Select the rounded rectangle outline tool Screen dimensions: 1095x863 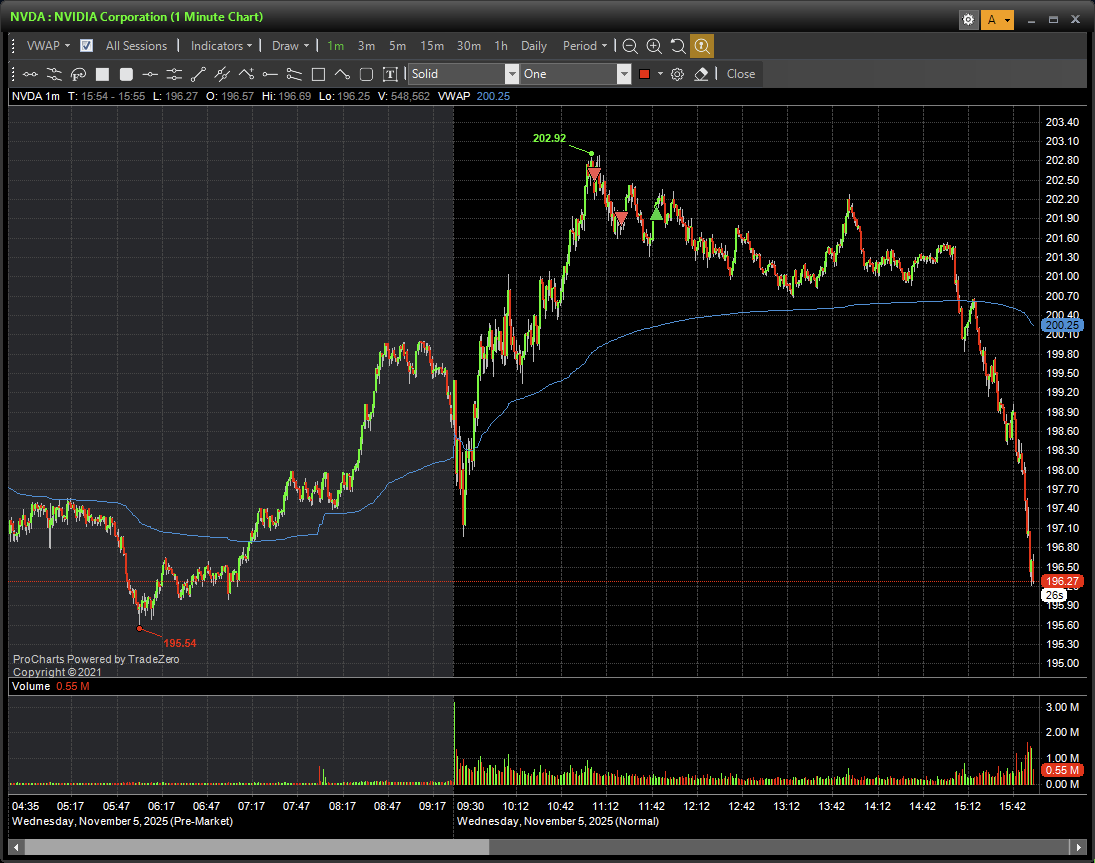click(x=366, y=74)
